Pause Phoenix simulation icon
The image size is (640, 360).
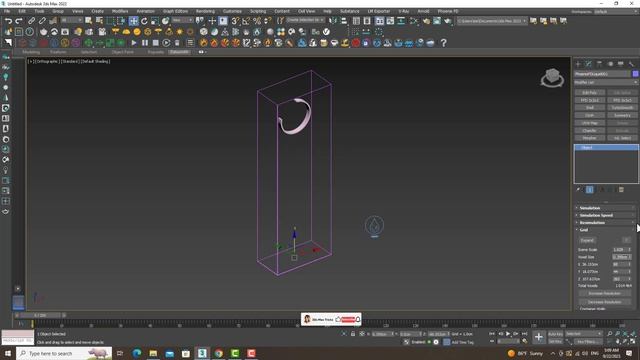pos(145,43)
